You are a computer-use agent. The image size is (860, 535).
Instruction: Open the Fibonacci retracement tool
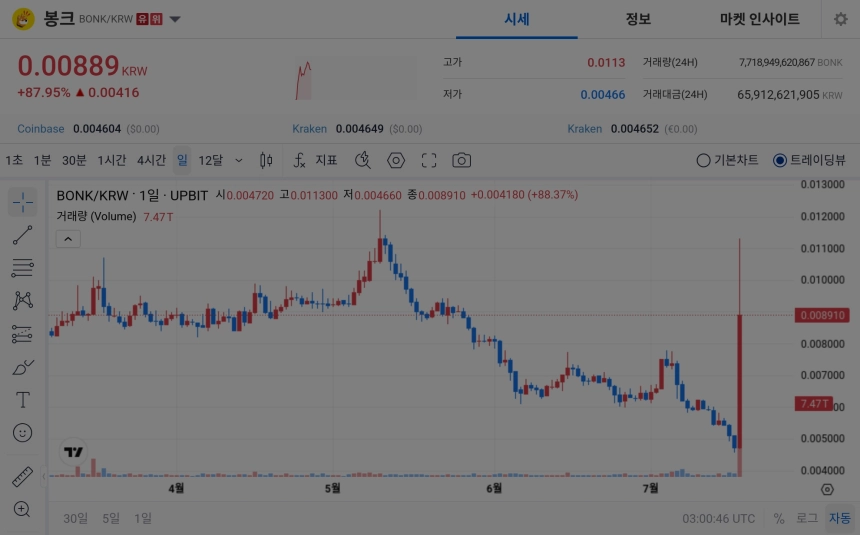[22, 268]
